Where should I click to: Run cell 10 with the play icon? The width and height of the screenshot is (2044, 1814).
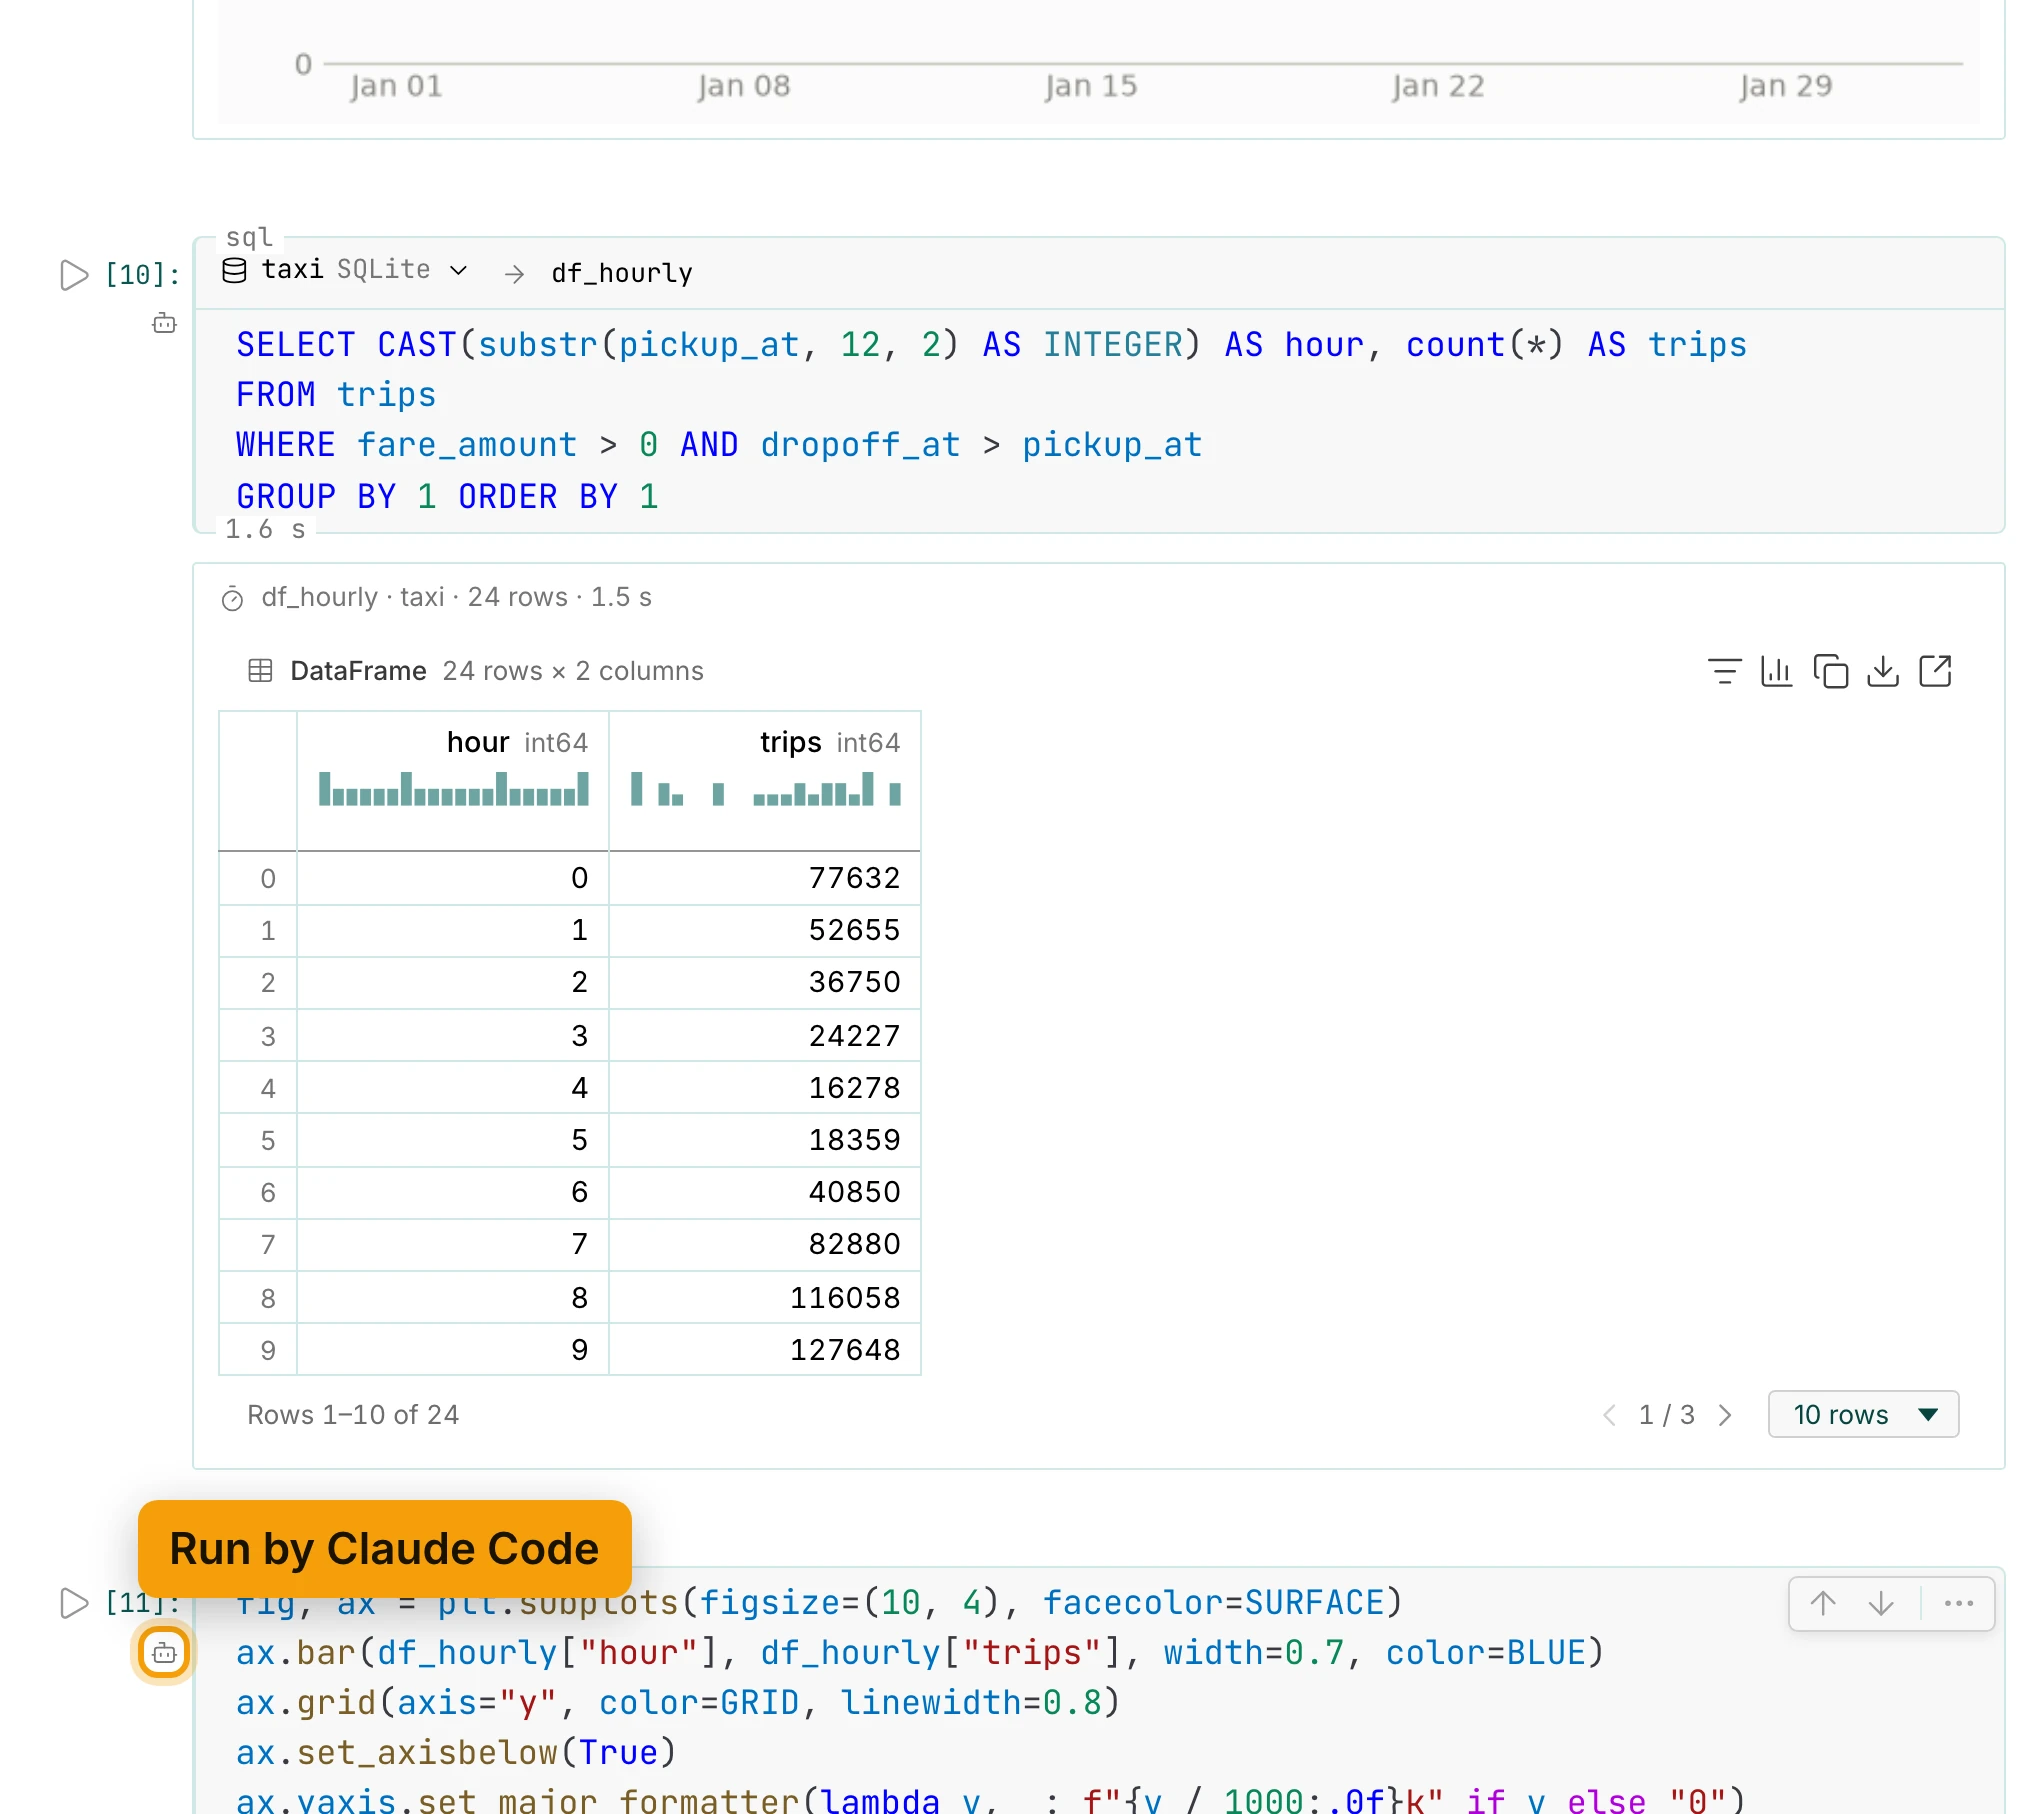74,275
